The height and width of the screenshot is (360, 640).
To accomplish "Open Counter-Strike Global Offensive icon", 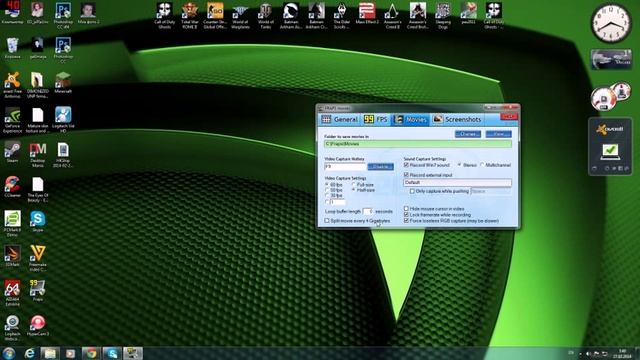I will click(215, 16).
